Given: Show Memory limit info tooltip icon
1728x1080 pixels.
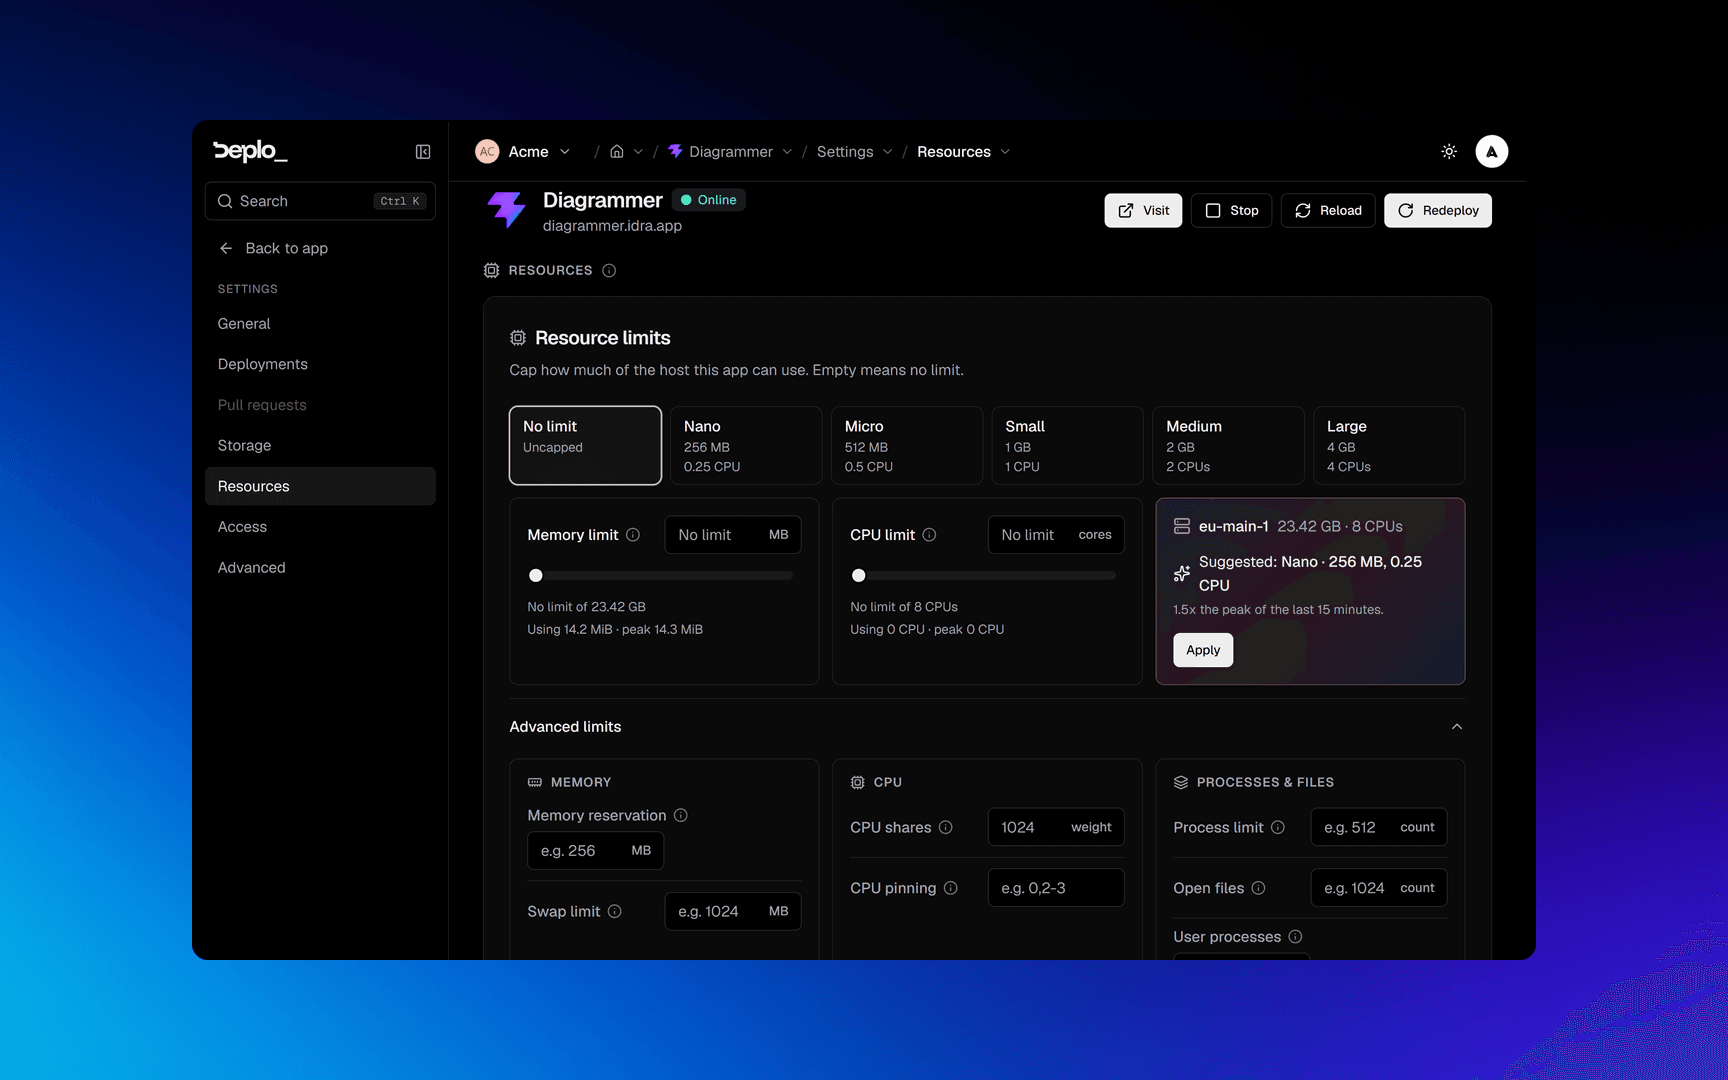Looking at the screenshot, I should click(633, 535).
